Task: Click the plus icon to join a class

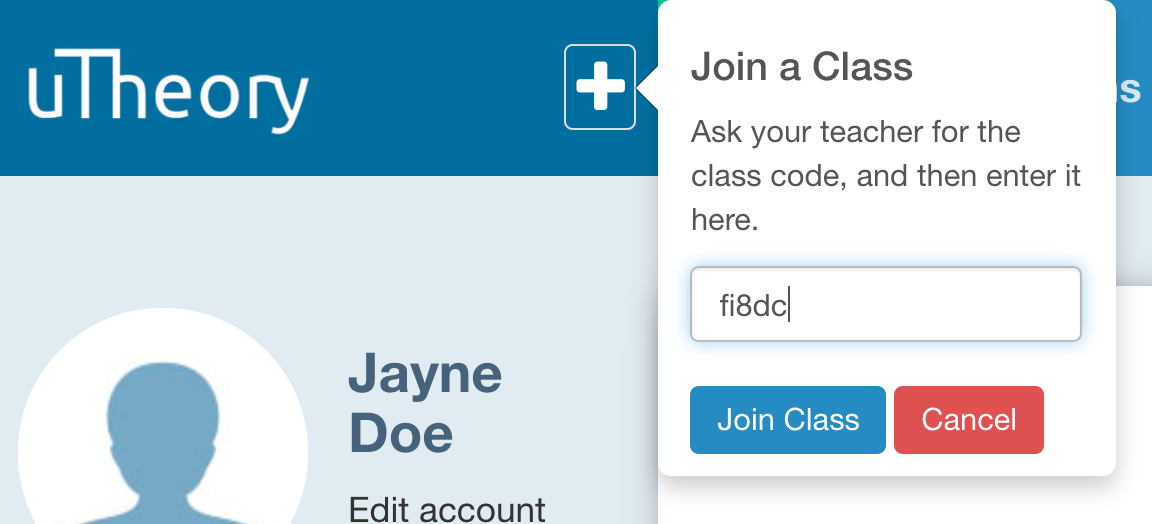Action: coord(600,87)
